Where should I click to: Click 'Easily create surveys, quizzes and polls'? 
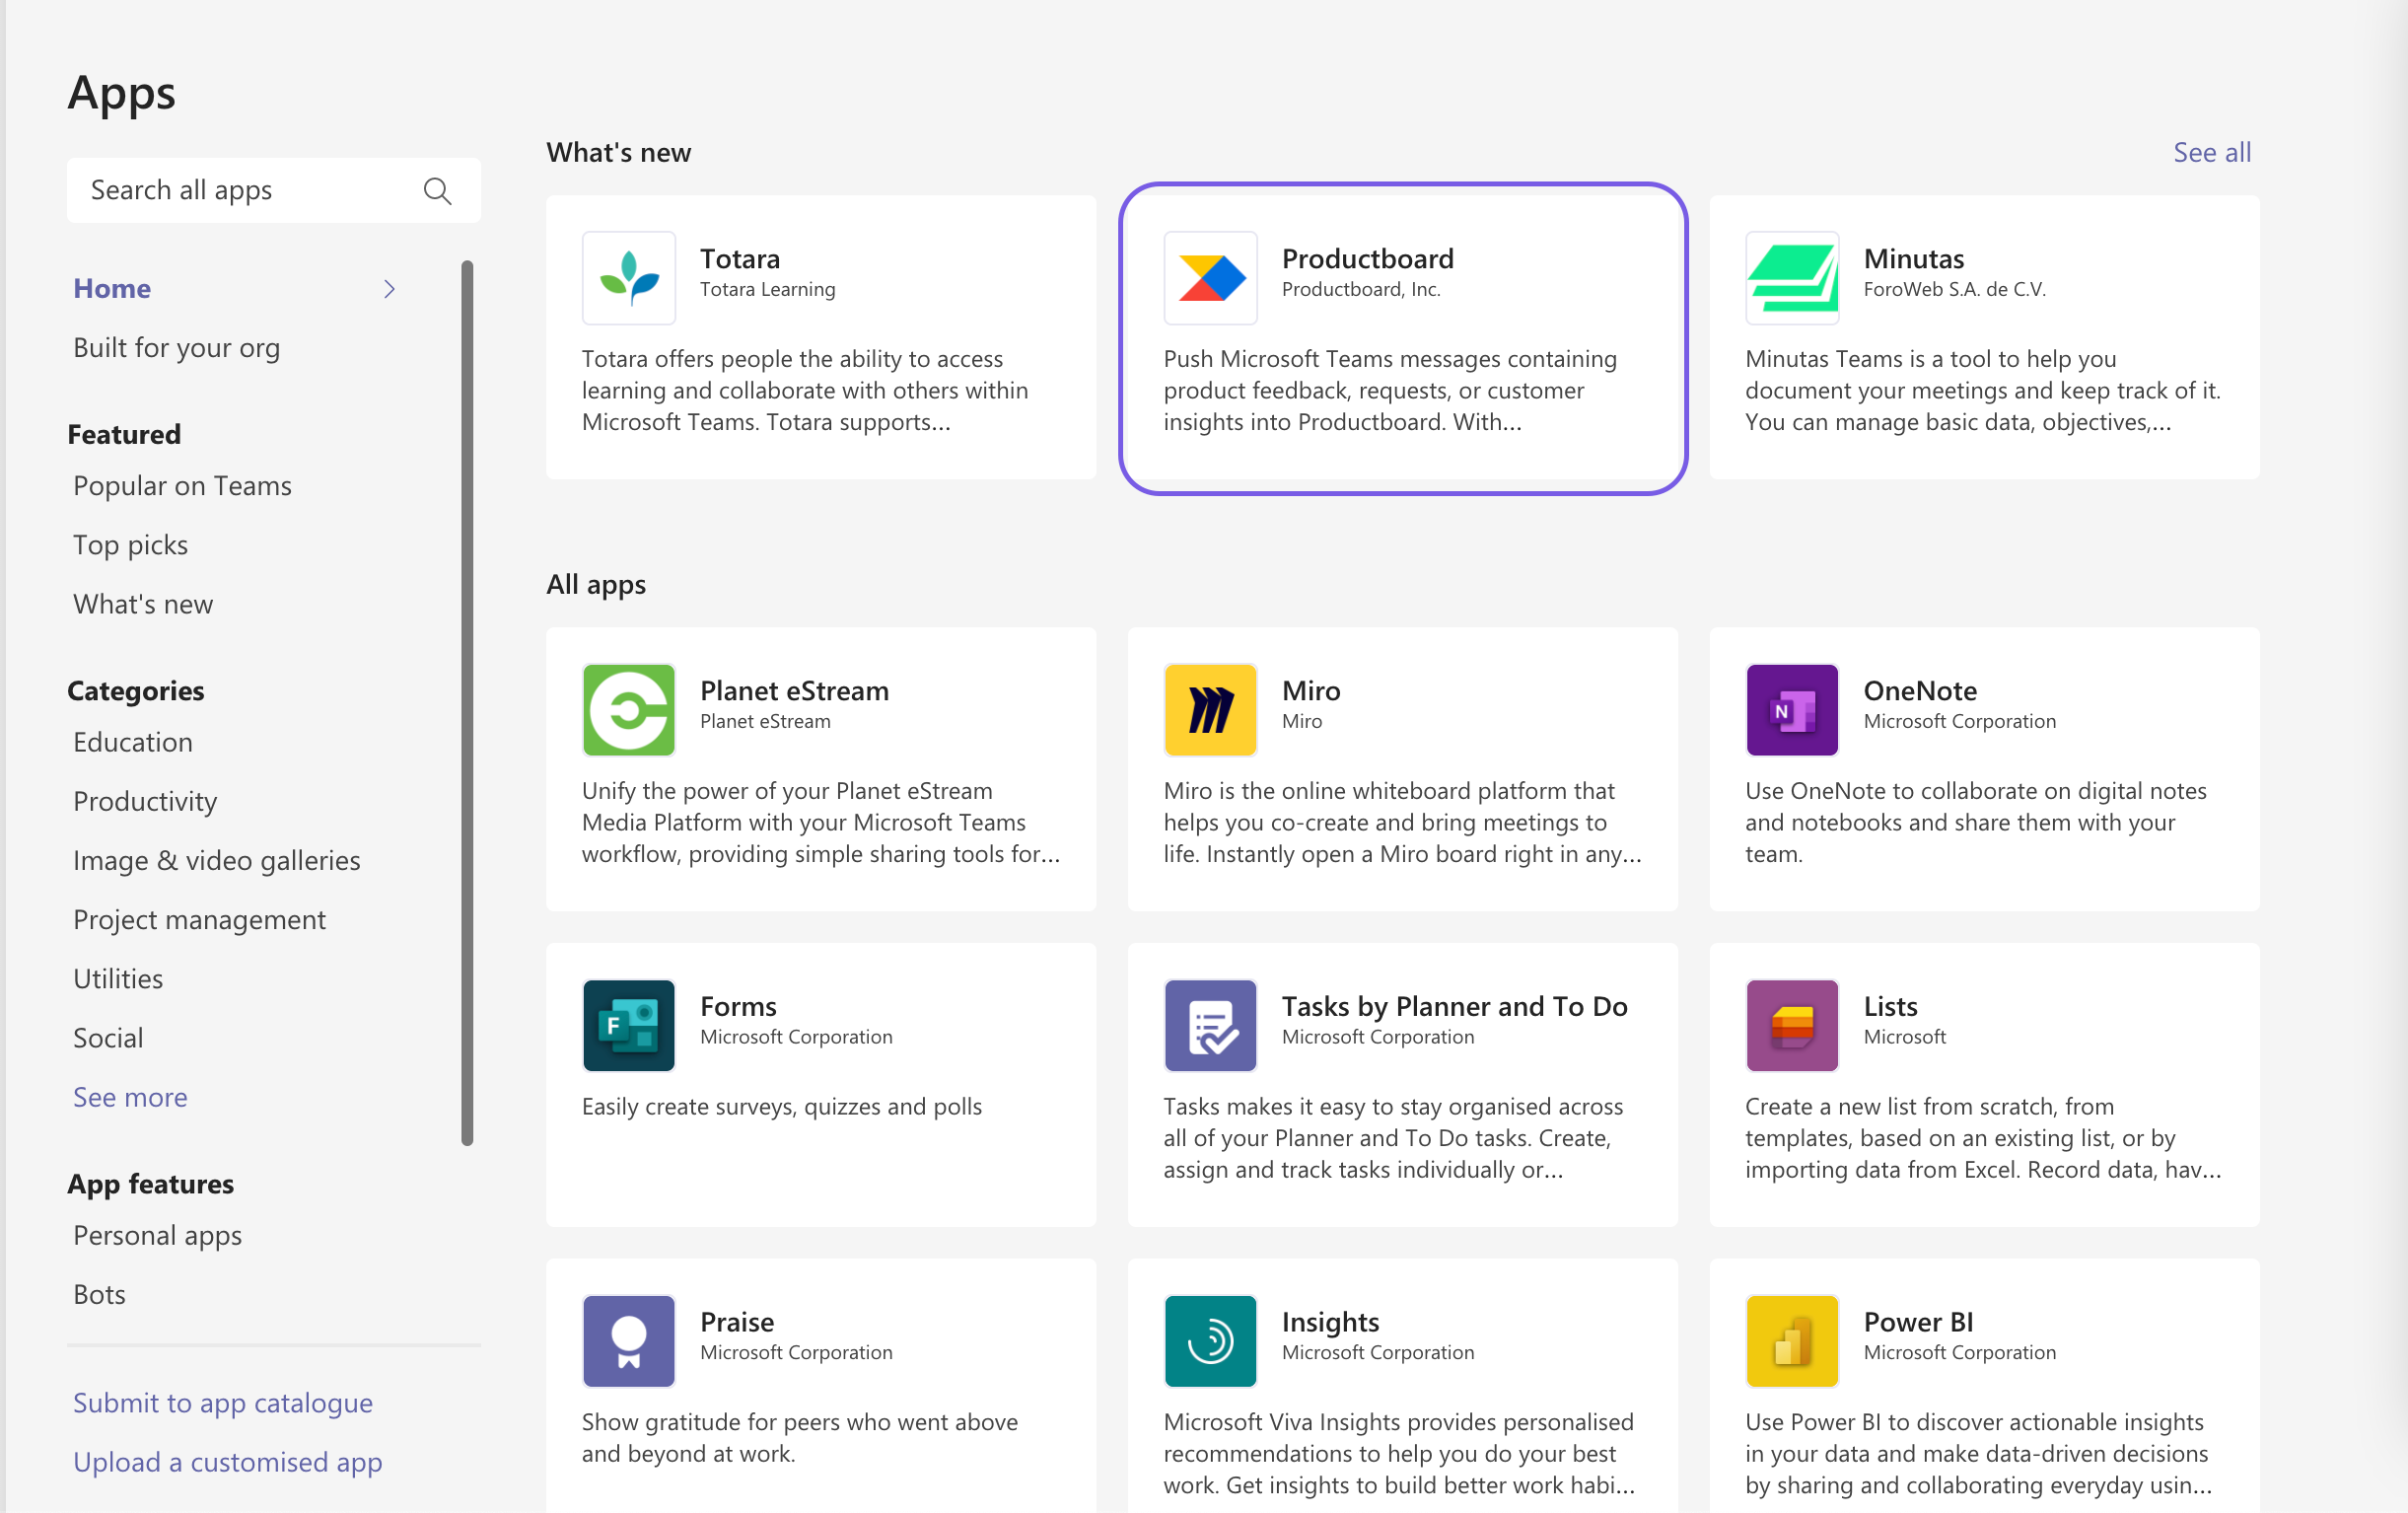(x=781, y=1106)
